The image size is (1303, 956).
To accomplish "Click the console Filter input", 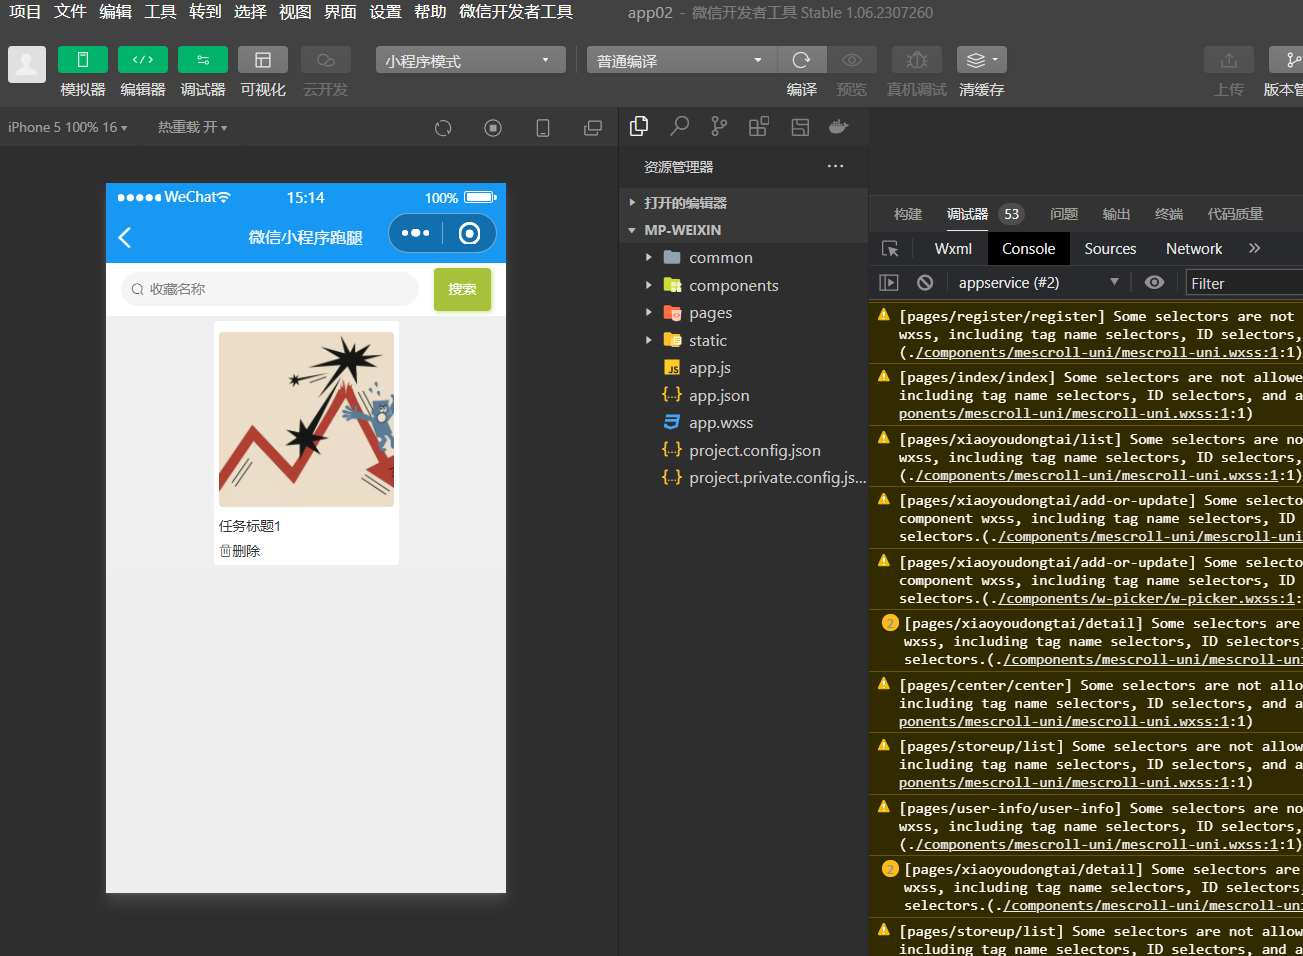I will tap(1244, 283).
